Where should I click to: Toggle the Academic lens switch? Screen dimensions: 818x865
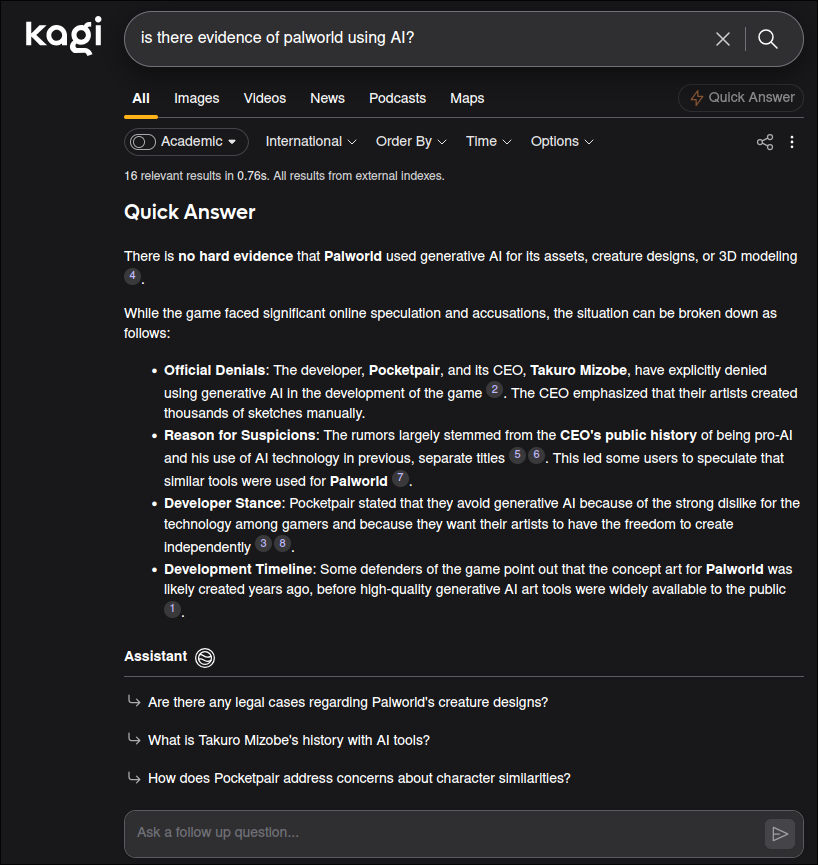pos(142,142)
